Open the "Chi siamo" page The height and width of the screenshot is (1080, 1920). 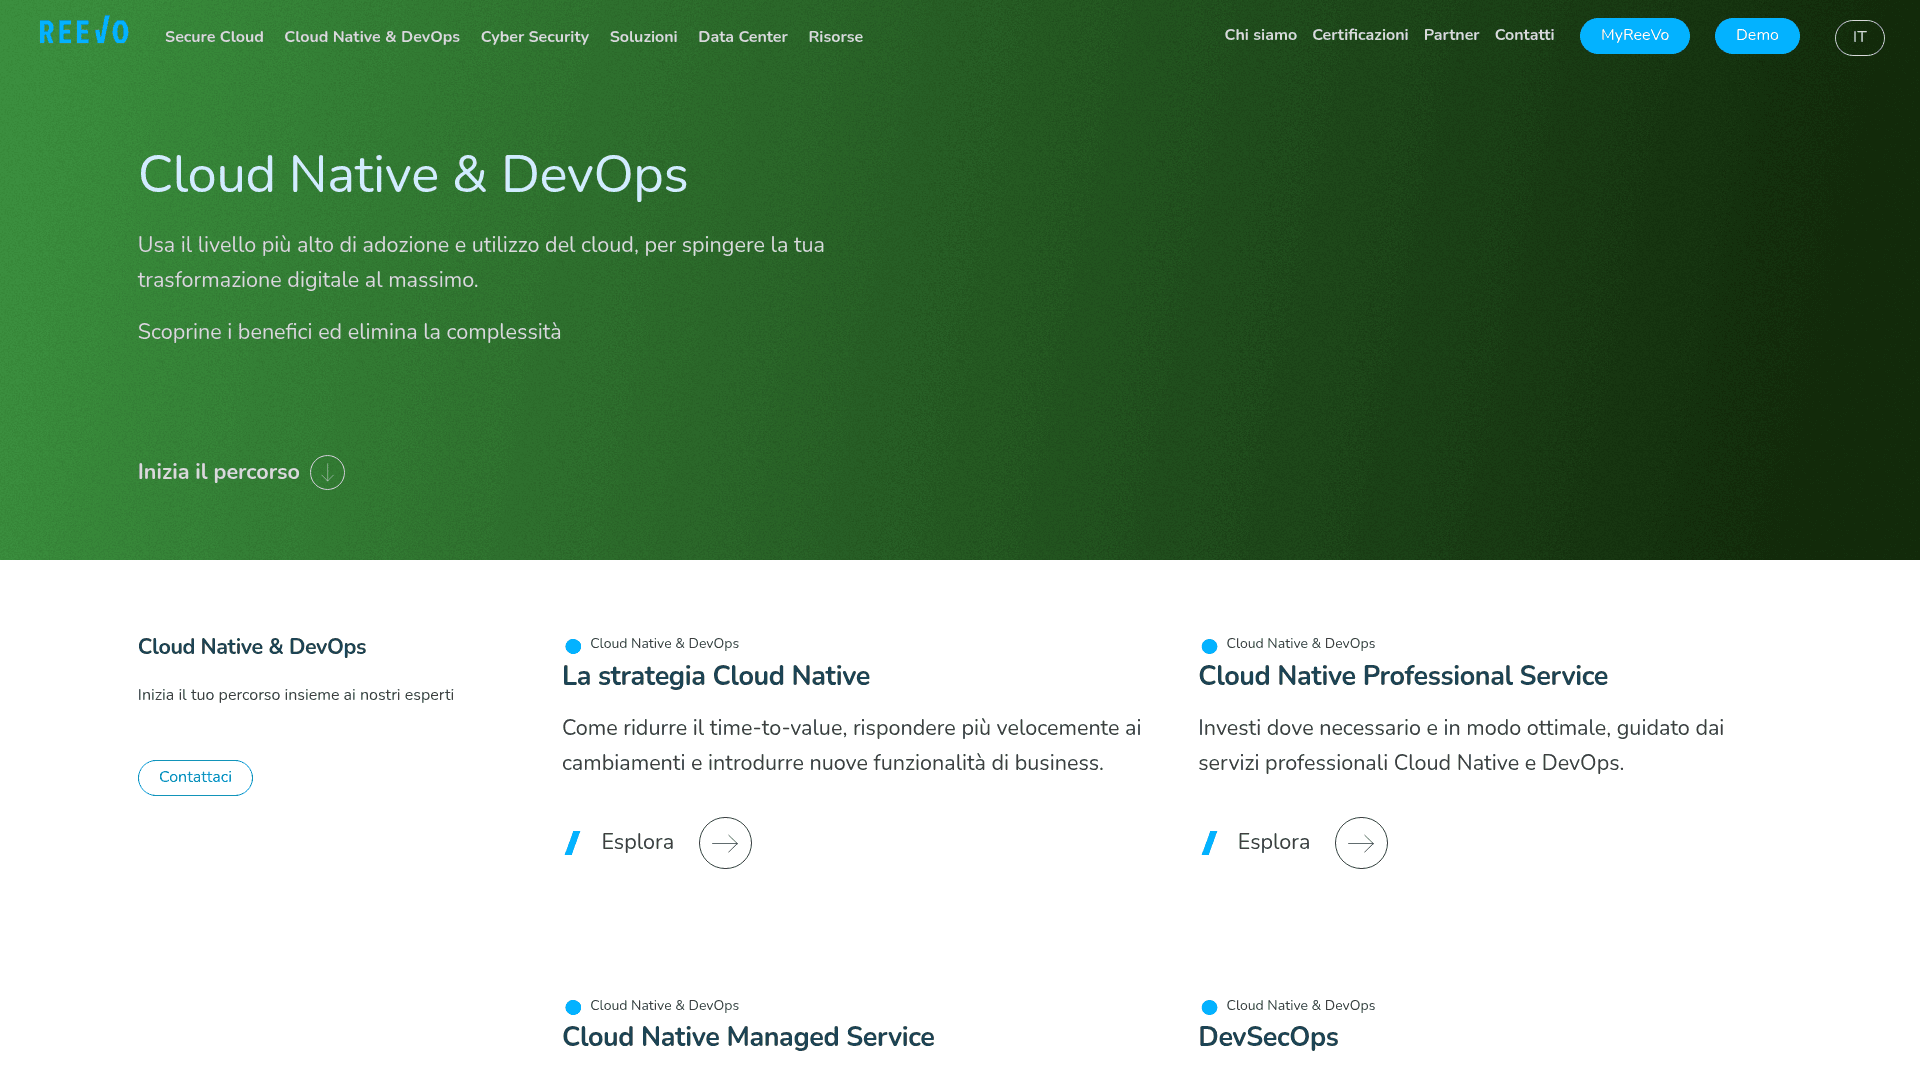coord(1260,34)
